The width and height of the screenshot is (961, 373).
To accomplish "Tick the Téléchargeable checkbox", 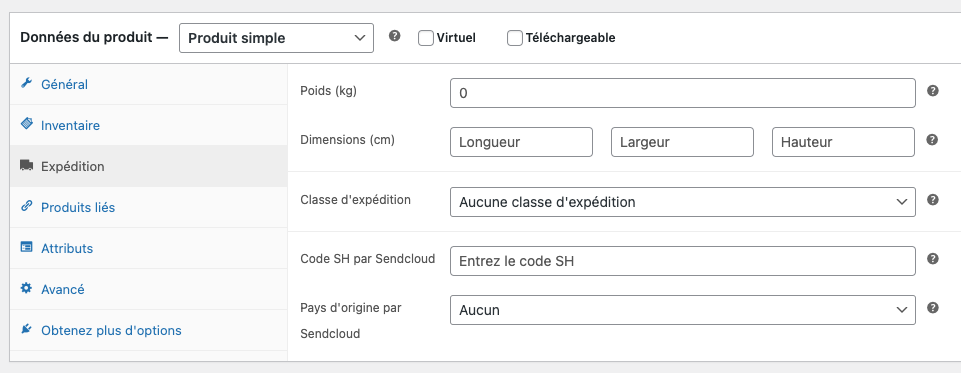I will pyautogui.click(x=515, y=38).
